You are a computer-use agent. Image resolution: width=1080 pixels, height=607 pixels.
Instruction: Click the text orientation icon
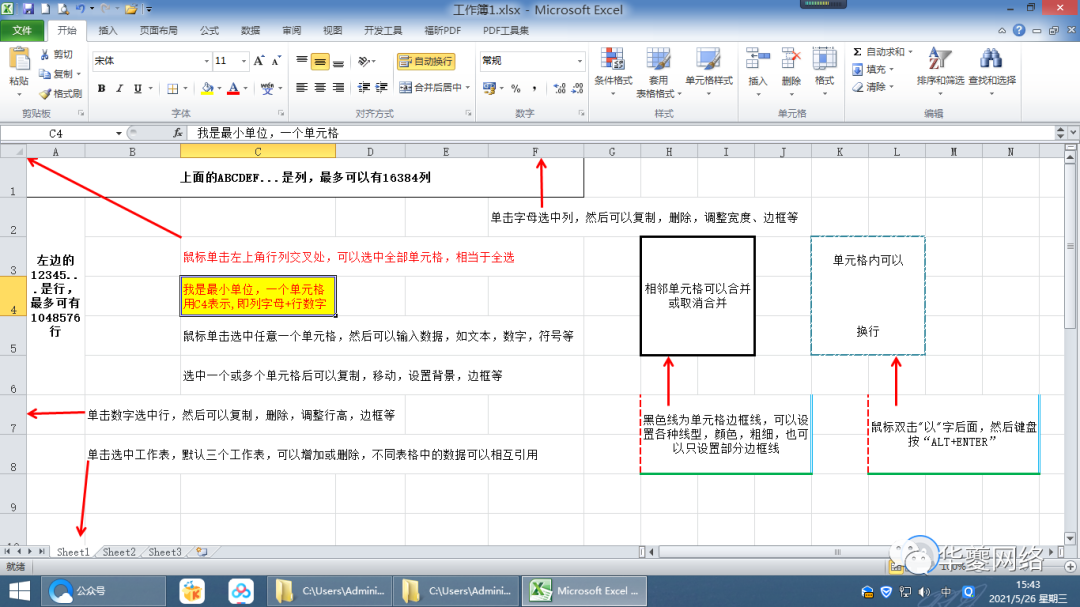tap(365, 61)
